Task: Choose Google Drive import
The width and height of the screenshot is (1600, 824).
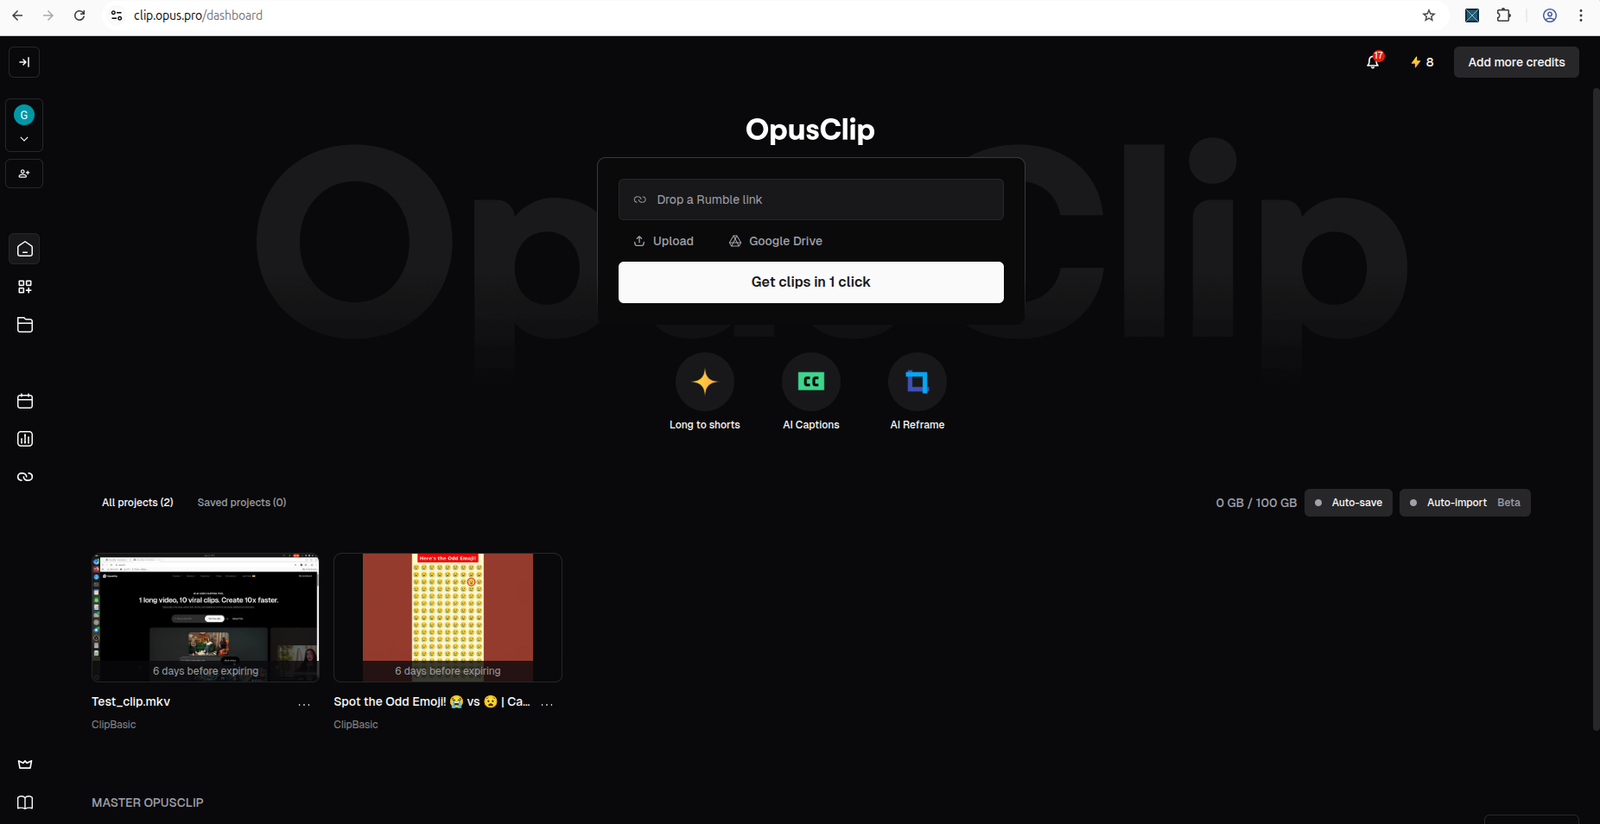Action: [775, 241]
